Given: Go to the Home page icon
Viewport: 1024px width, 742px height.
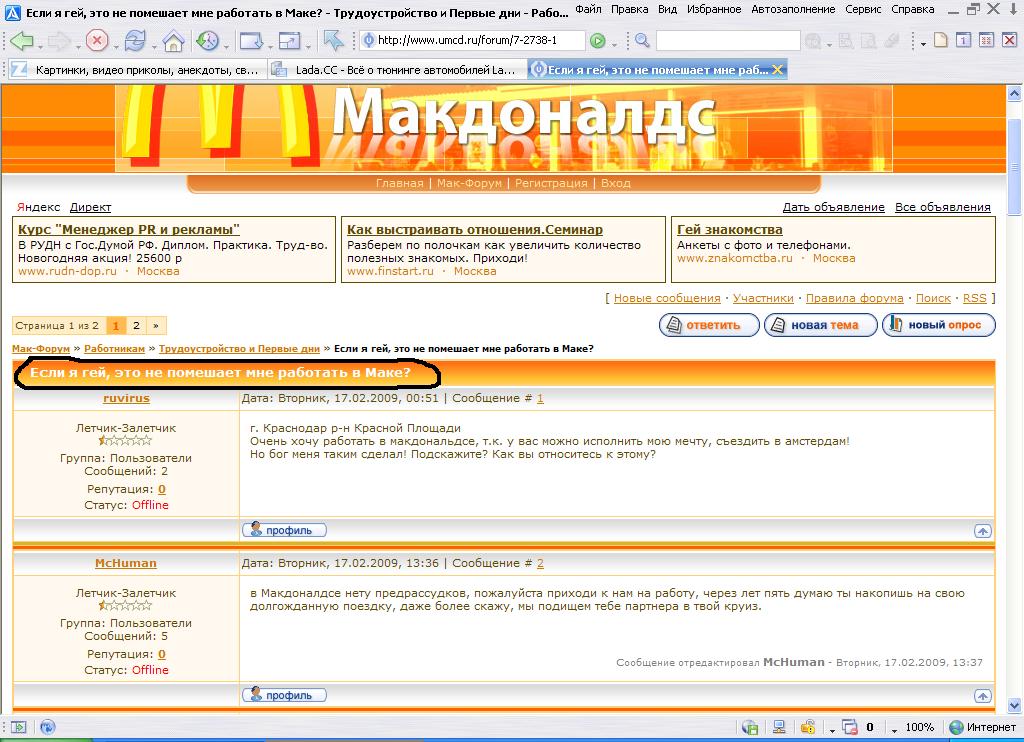Looking at the screenshot, I should point(173,41).
